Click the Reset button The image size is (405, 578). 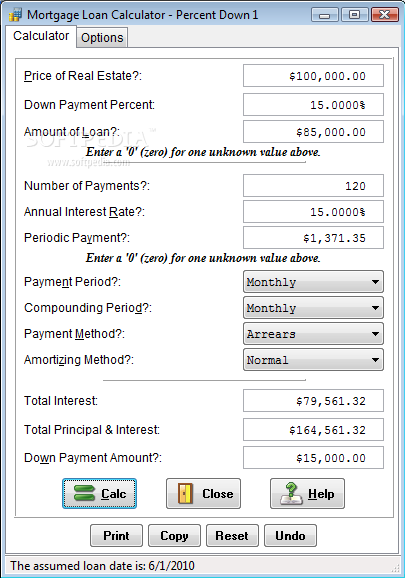click(232, 536)
